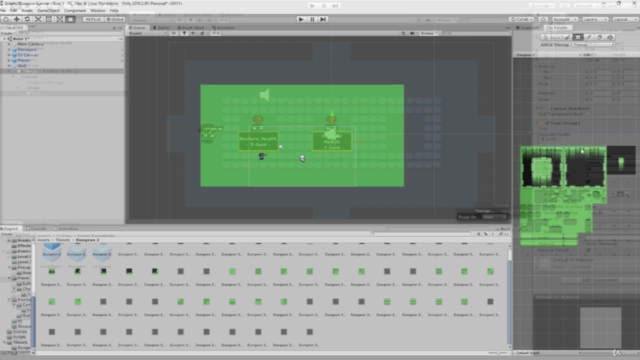The image size is (640, 360).
Task: Select the Hand tool in the toolbar
Action: pos(6,19)
